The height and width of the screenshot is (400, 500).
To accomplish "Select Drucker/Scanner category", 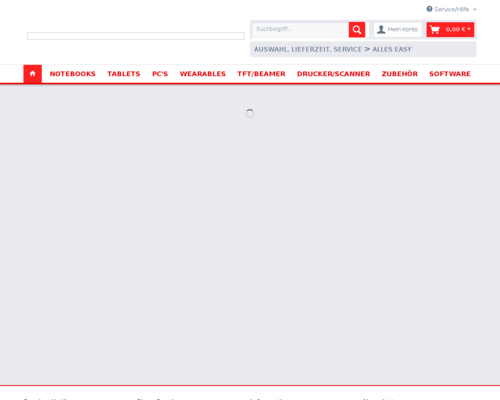I will tap(334, 74).
